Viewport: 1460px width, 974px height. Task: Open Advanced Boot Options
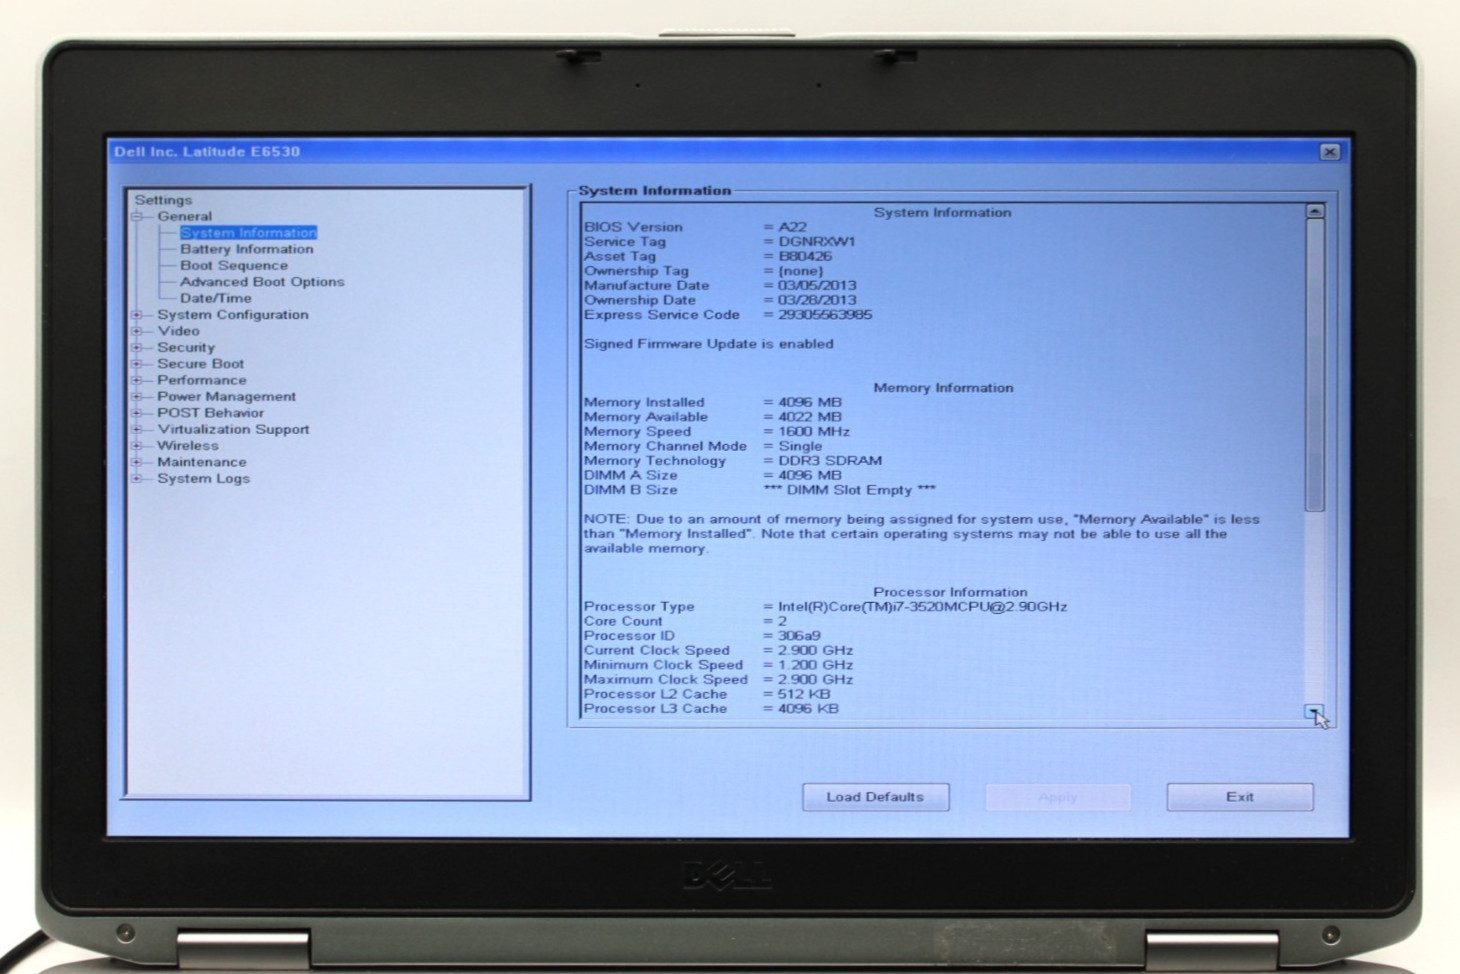coord(262,282)
